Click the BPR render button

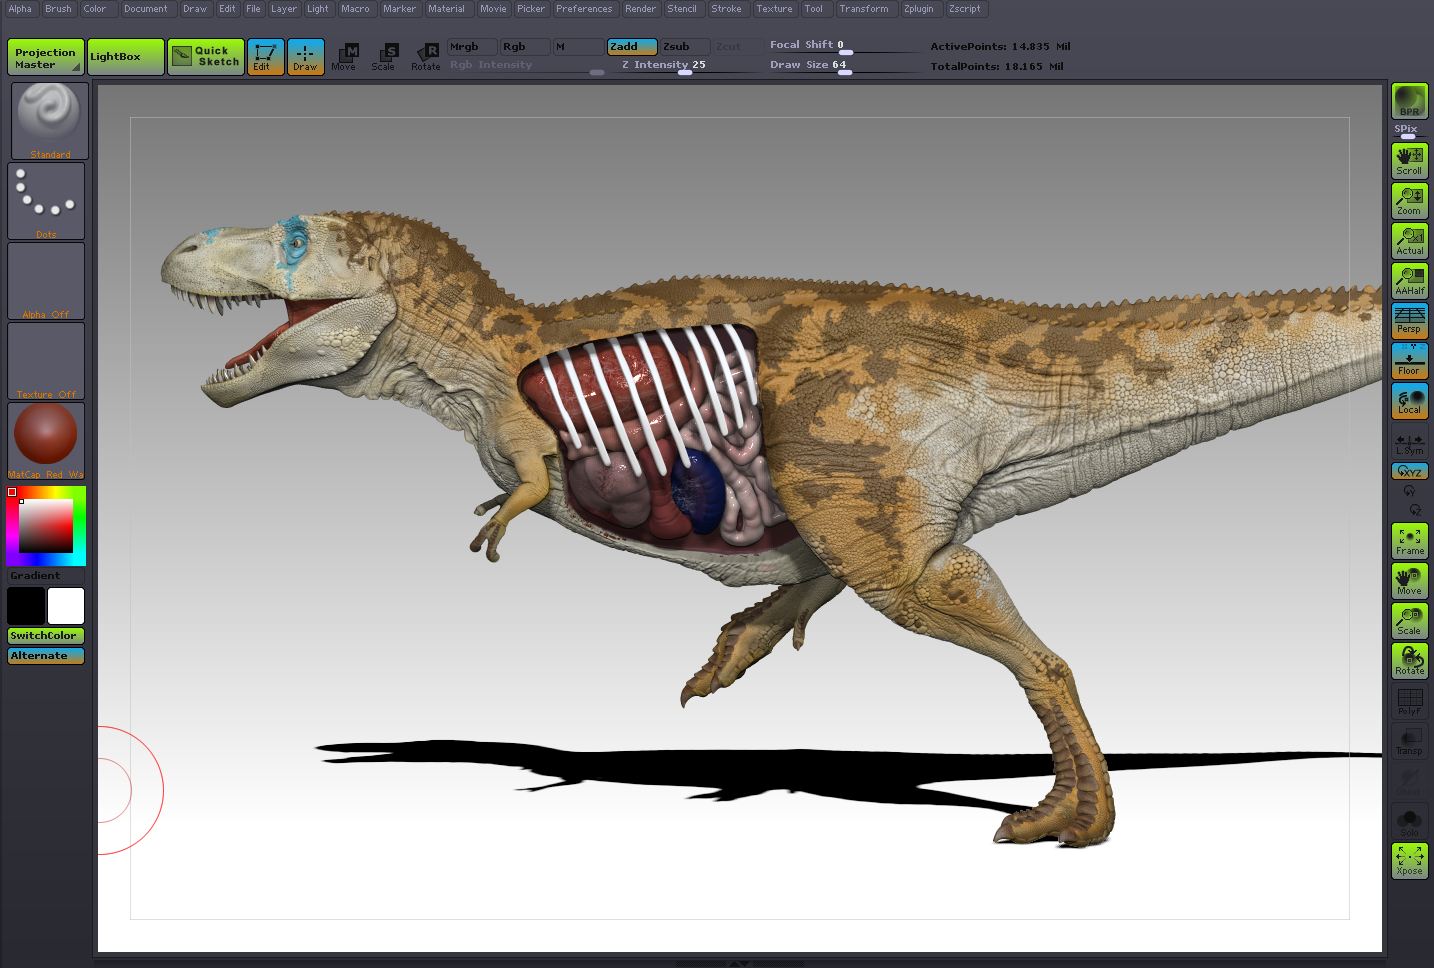(1409, 101)
